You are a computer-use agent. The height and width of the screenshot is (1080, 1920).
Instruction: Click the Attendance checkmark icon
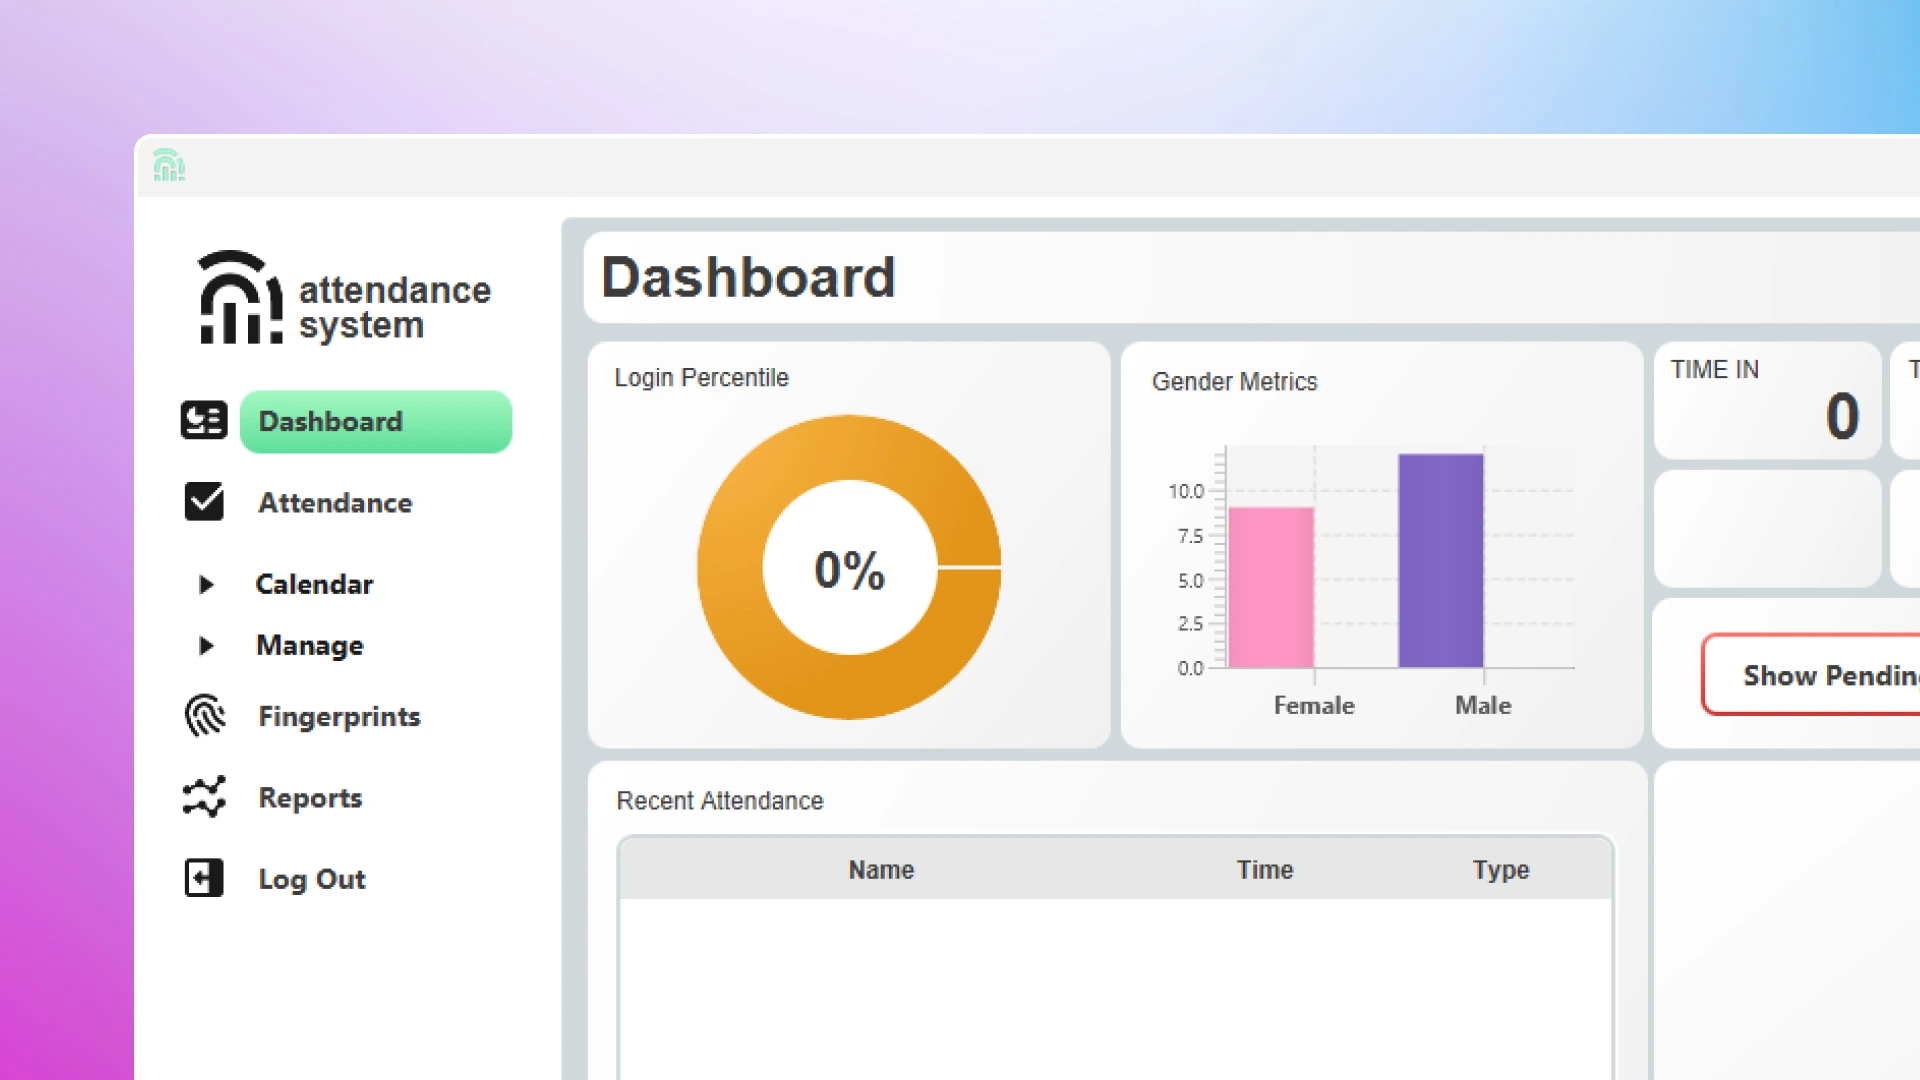(x=204, y=502)
